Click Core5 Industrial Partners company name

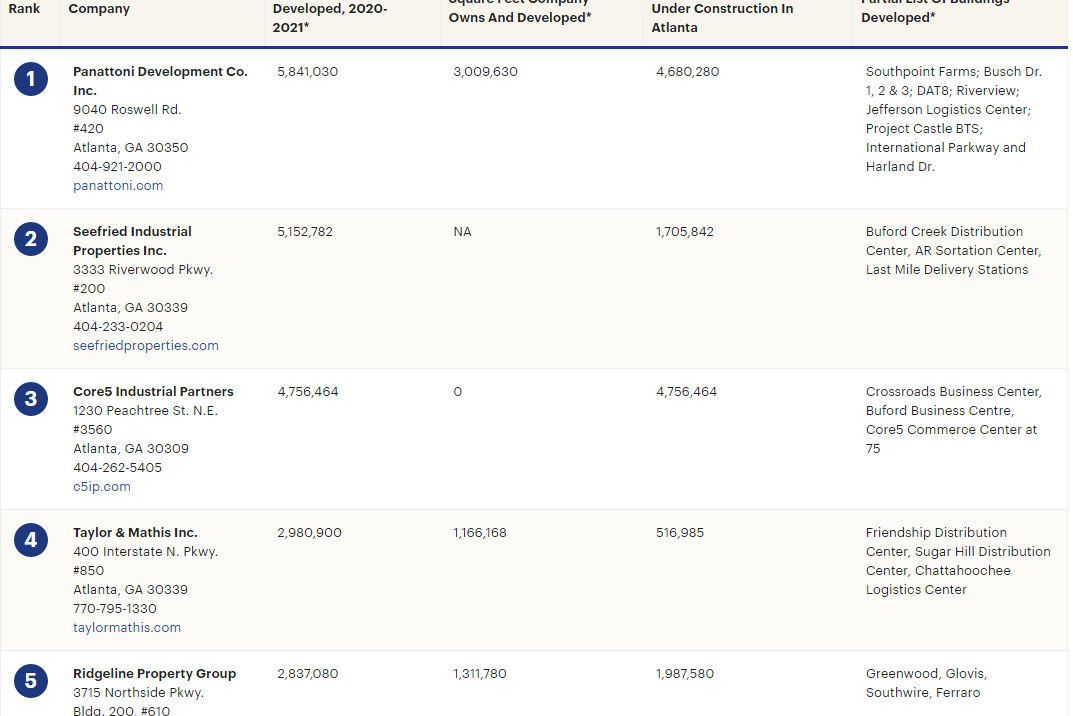click(153, 392)
